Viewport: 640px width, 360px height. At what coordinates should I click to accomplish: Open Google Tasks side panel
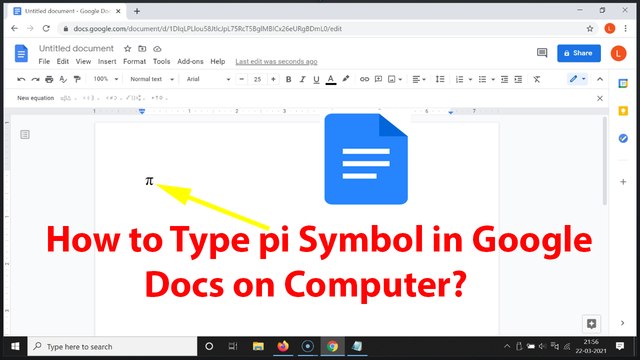click(x=623, y=138)
